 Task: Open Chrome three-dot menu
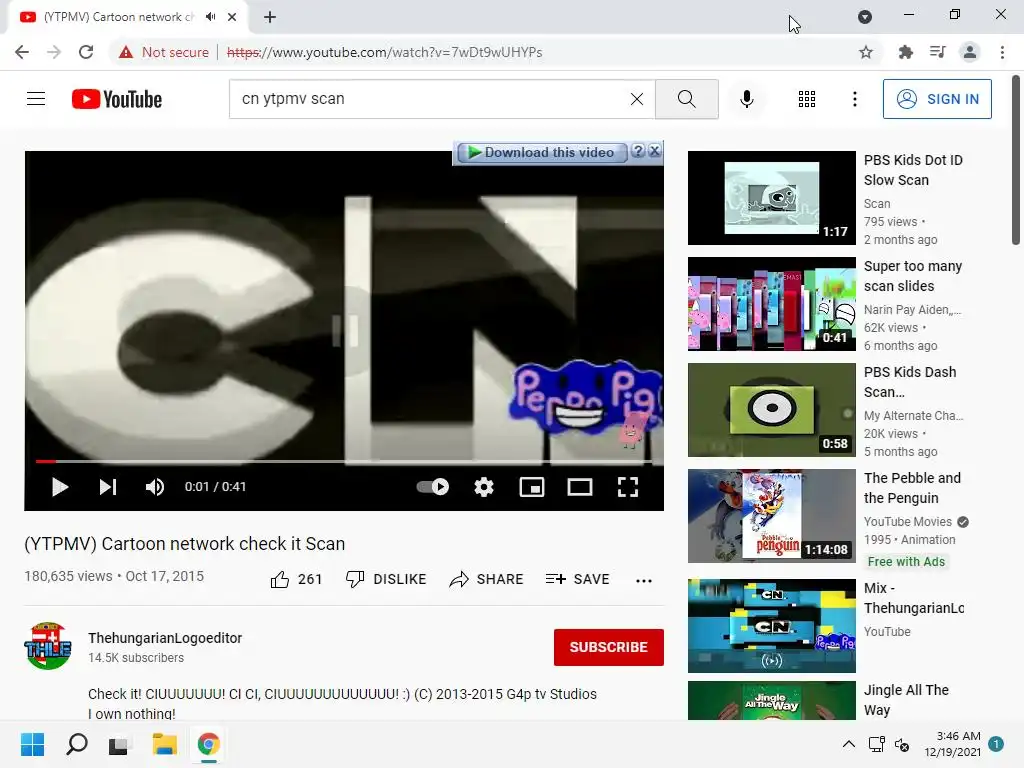click(1002, 52)
